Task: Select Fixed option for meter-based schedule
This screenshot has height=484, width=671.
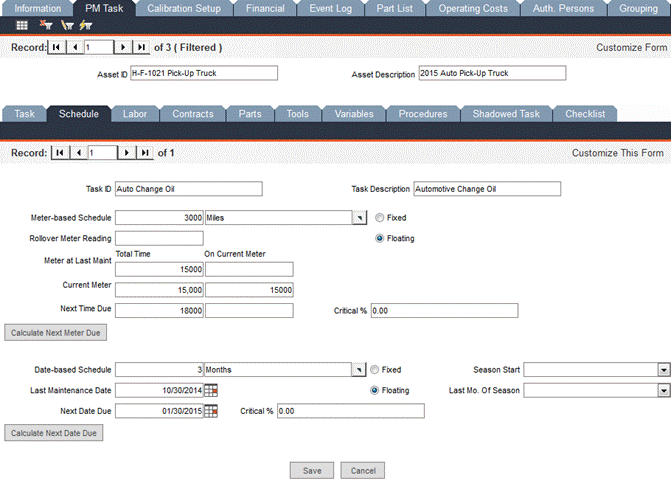Action: pos(379,217)
